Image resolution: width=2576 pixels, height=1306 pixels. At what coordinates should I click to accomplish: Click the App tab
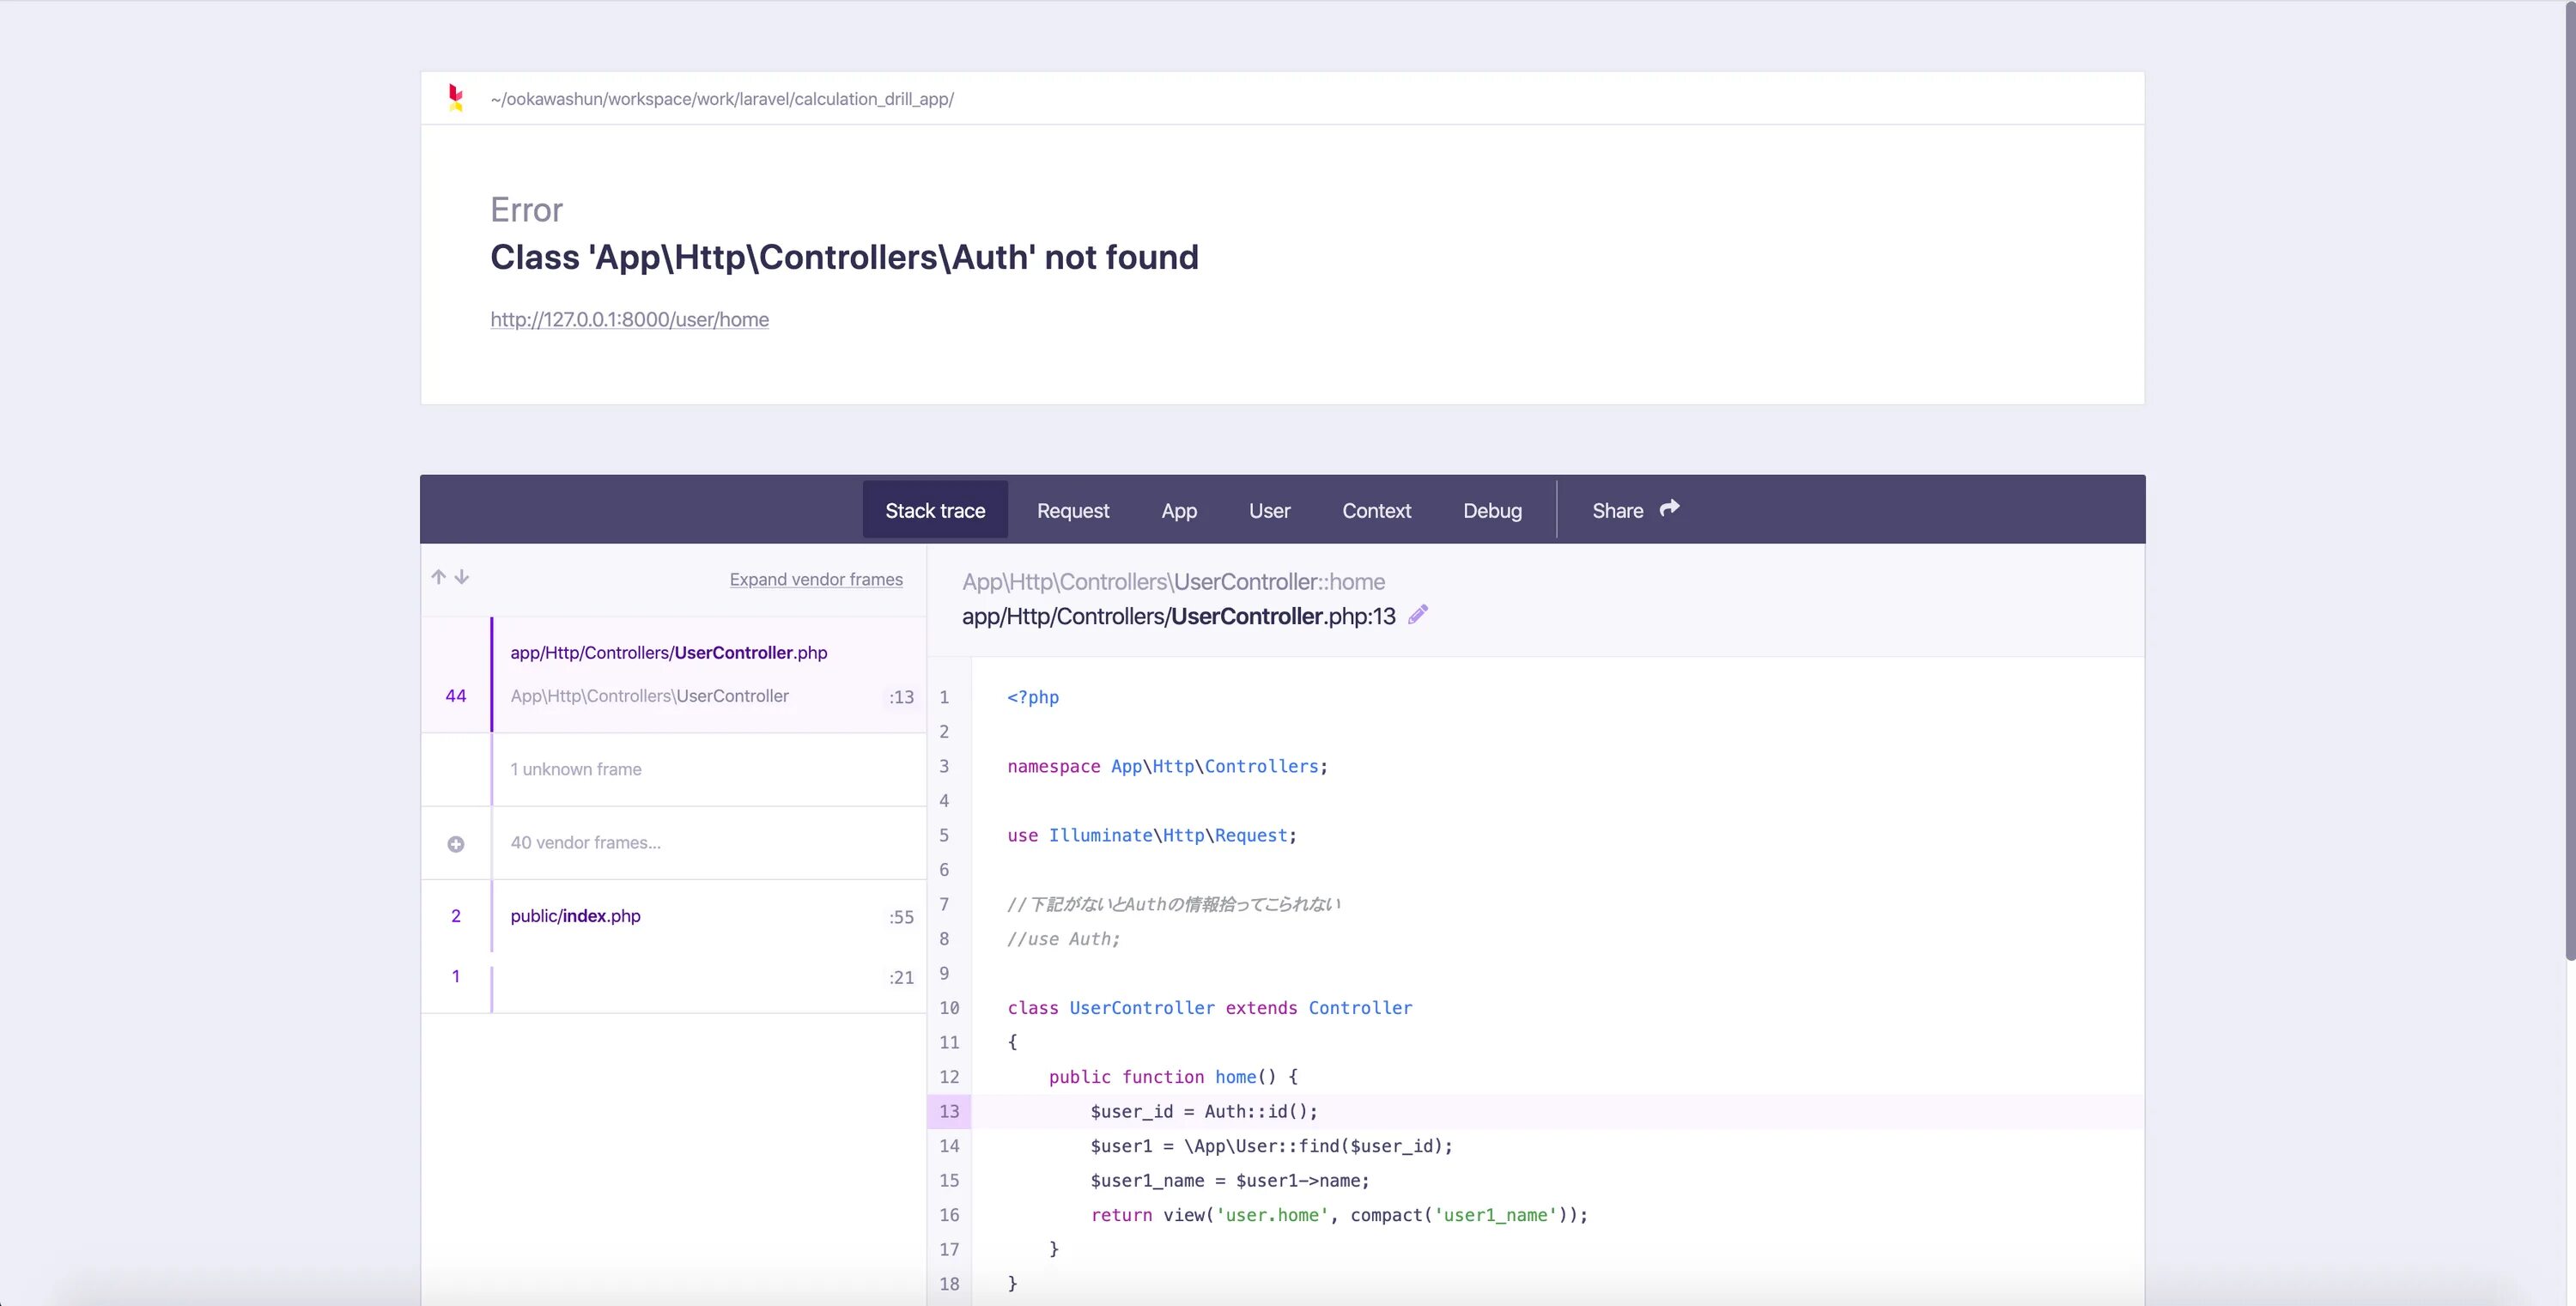point(1179,510)
